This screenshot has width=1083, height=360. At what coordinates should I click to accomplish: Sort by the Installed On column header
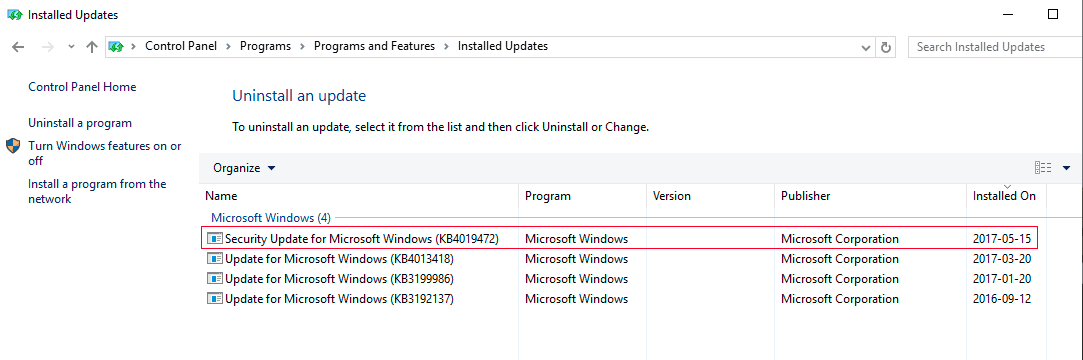(1006, 196)
